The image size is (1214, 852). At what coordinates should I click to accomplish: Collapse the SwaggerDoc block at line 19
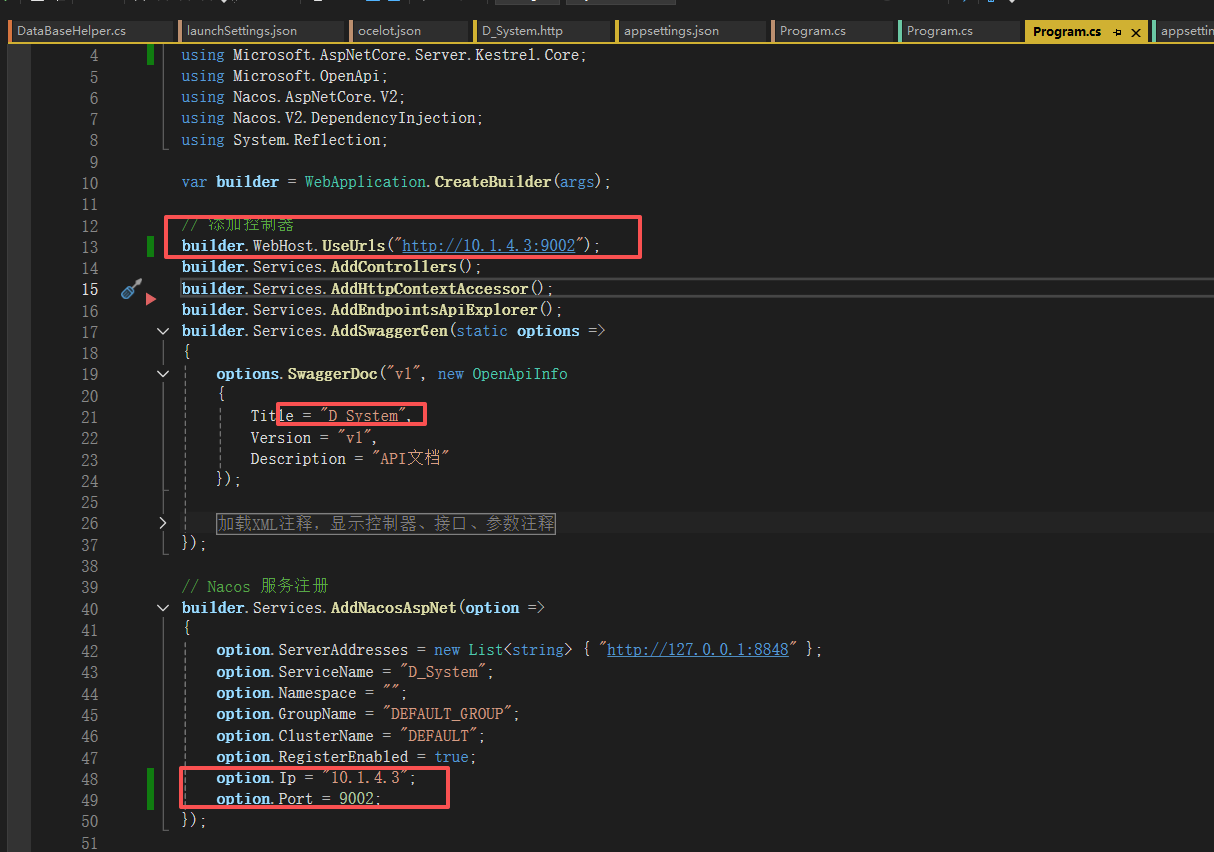(164, 374)
